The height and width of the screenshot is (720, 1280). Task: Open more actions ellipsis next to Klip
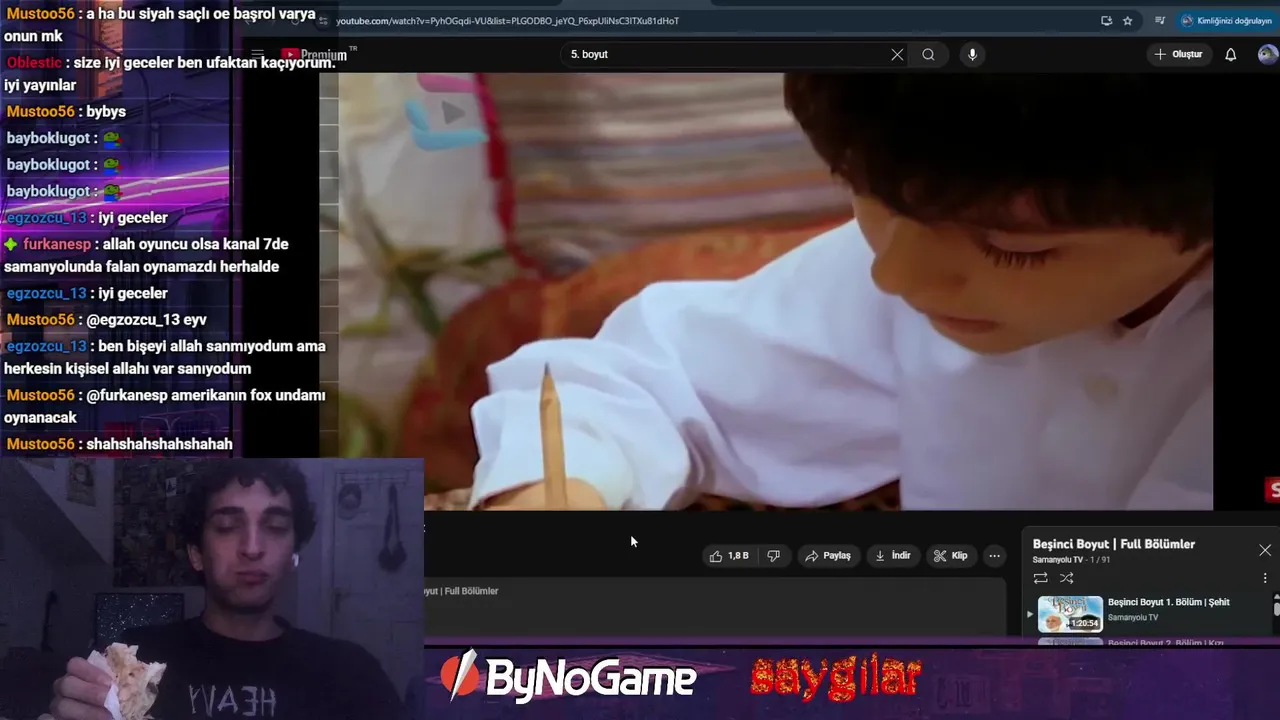click(x=994, y=556)
